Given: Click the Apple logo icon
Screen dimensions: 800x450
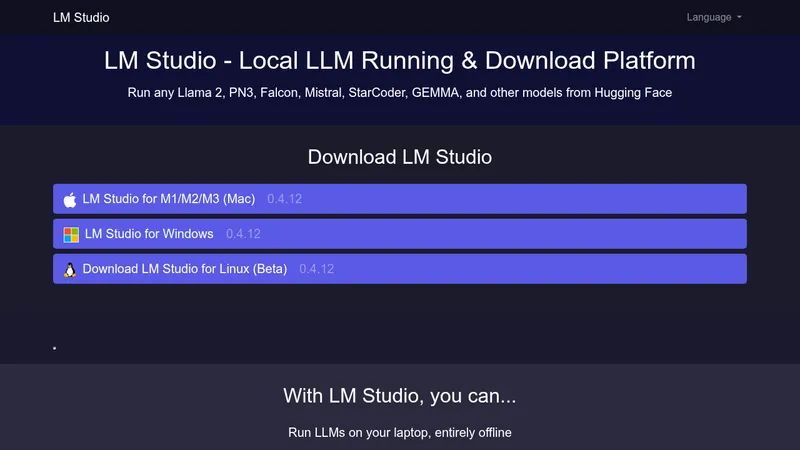Looking at the screenshot, I should (x=70, y=199).
